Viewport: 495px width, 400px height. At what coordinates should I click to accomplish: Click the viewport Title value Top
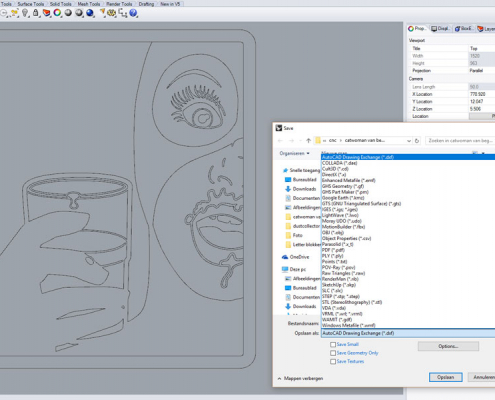click(x=482, y=48)
